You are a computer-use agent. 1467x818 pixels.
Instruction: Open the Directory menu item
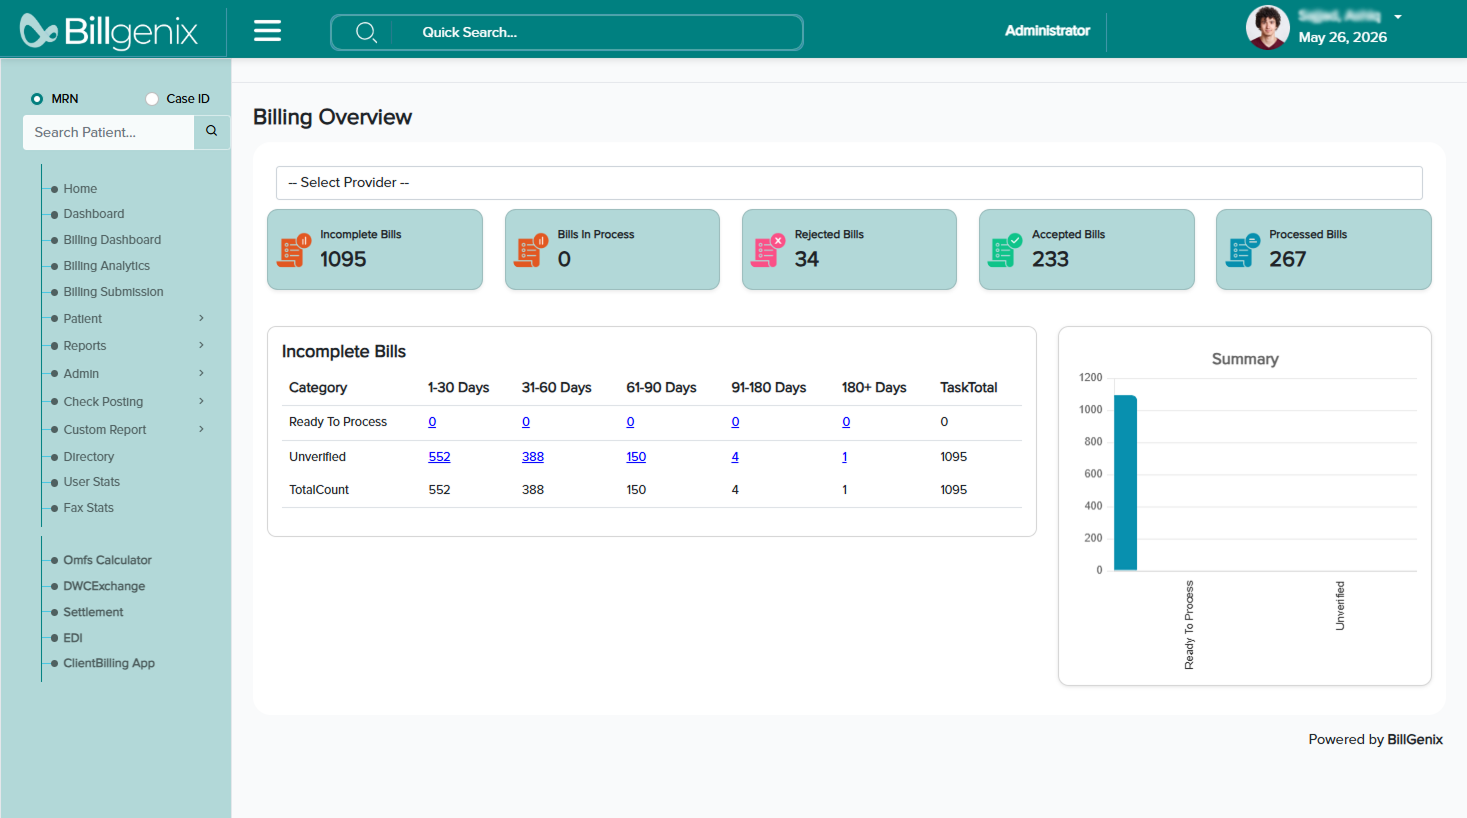pyautogui.click(x=89, y=457)
